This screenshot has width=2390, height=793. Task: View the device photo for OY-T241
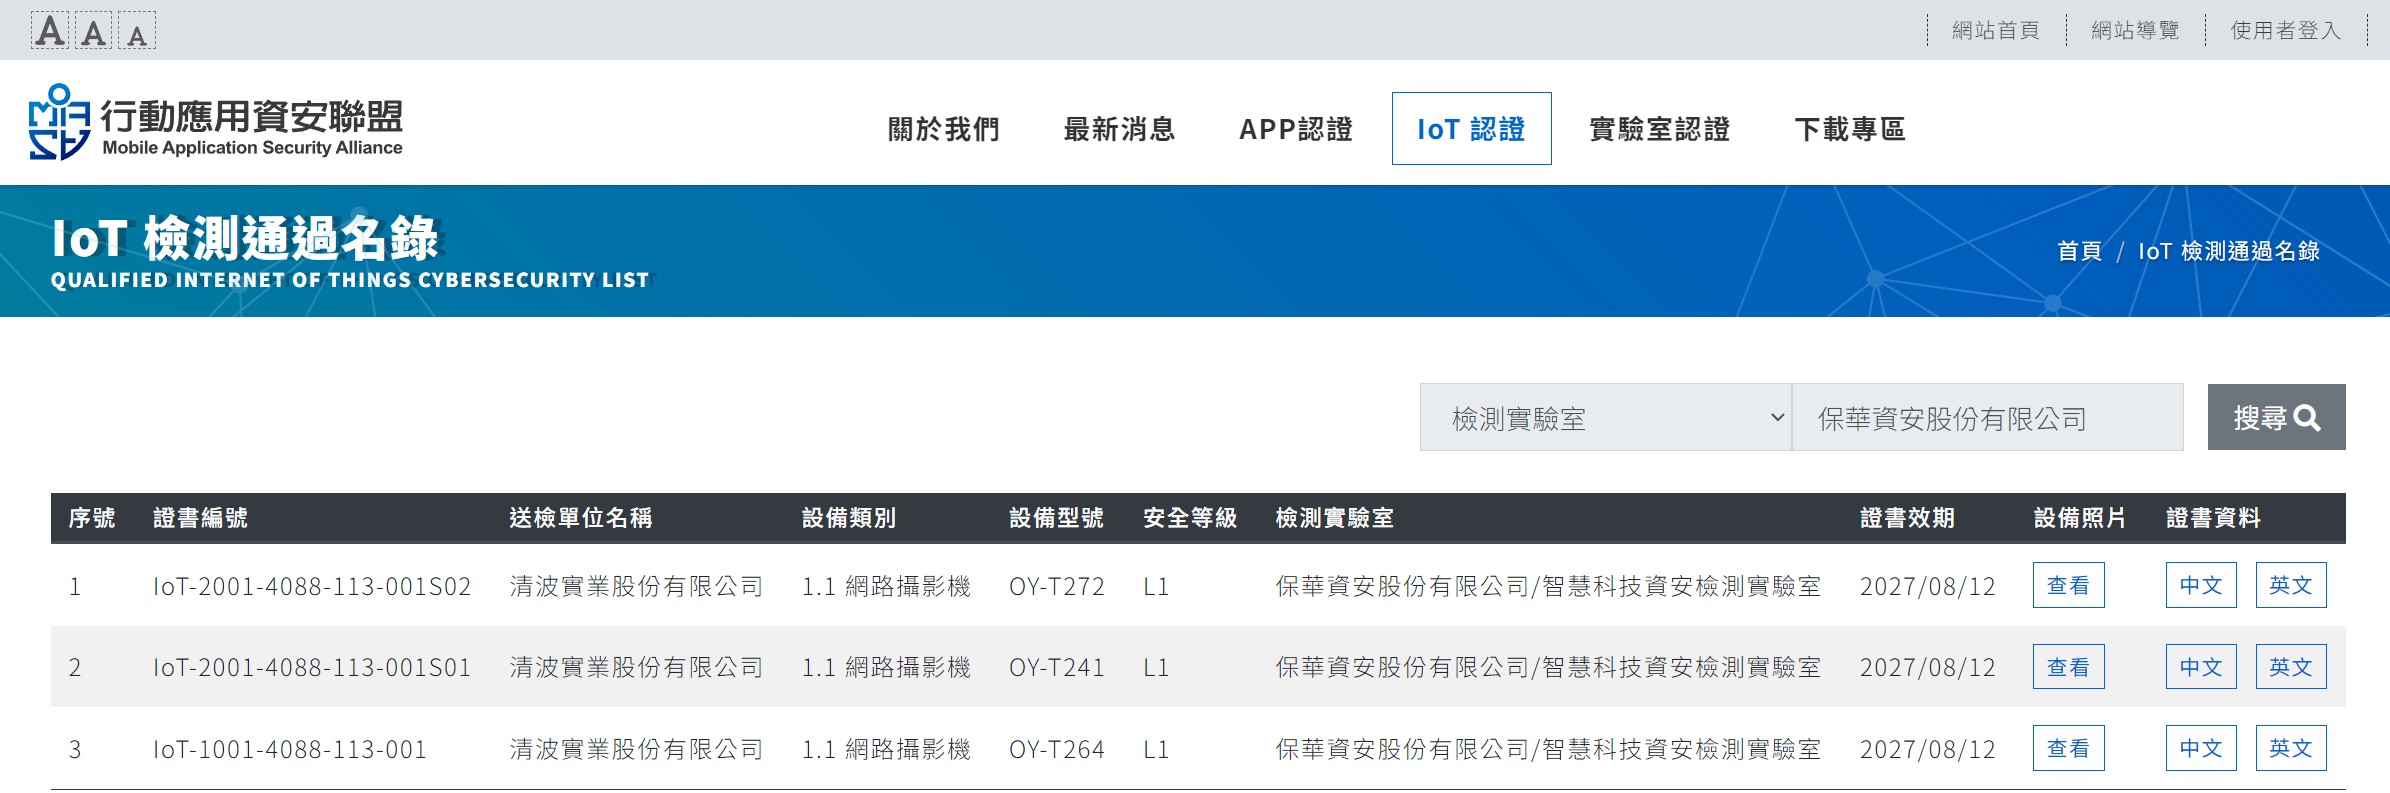pos(2068,667)
